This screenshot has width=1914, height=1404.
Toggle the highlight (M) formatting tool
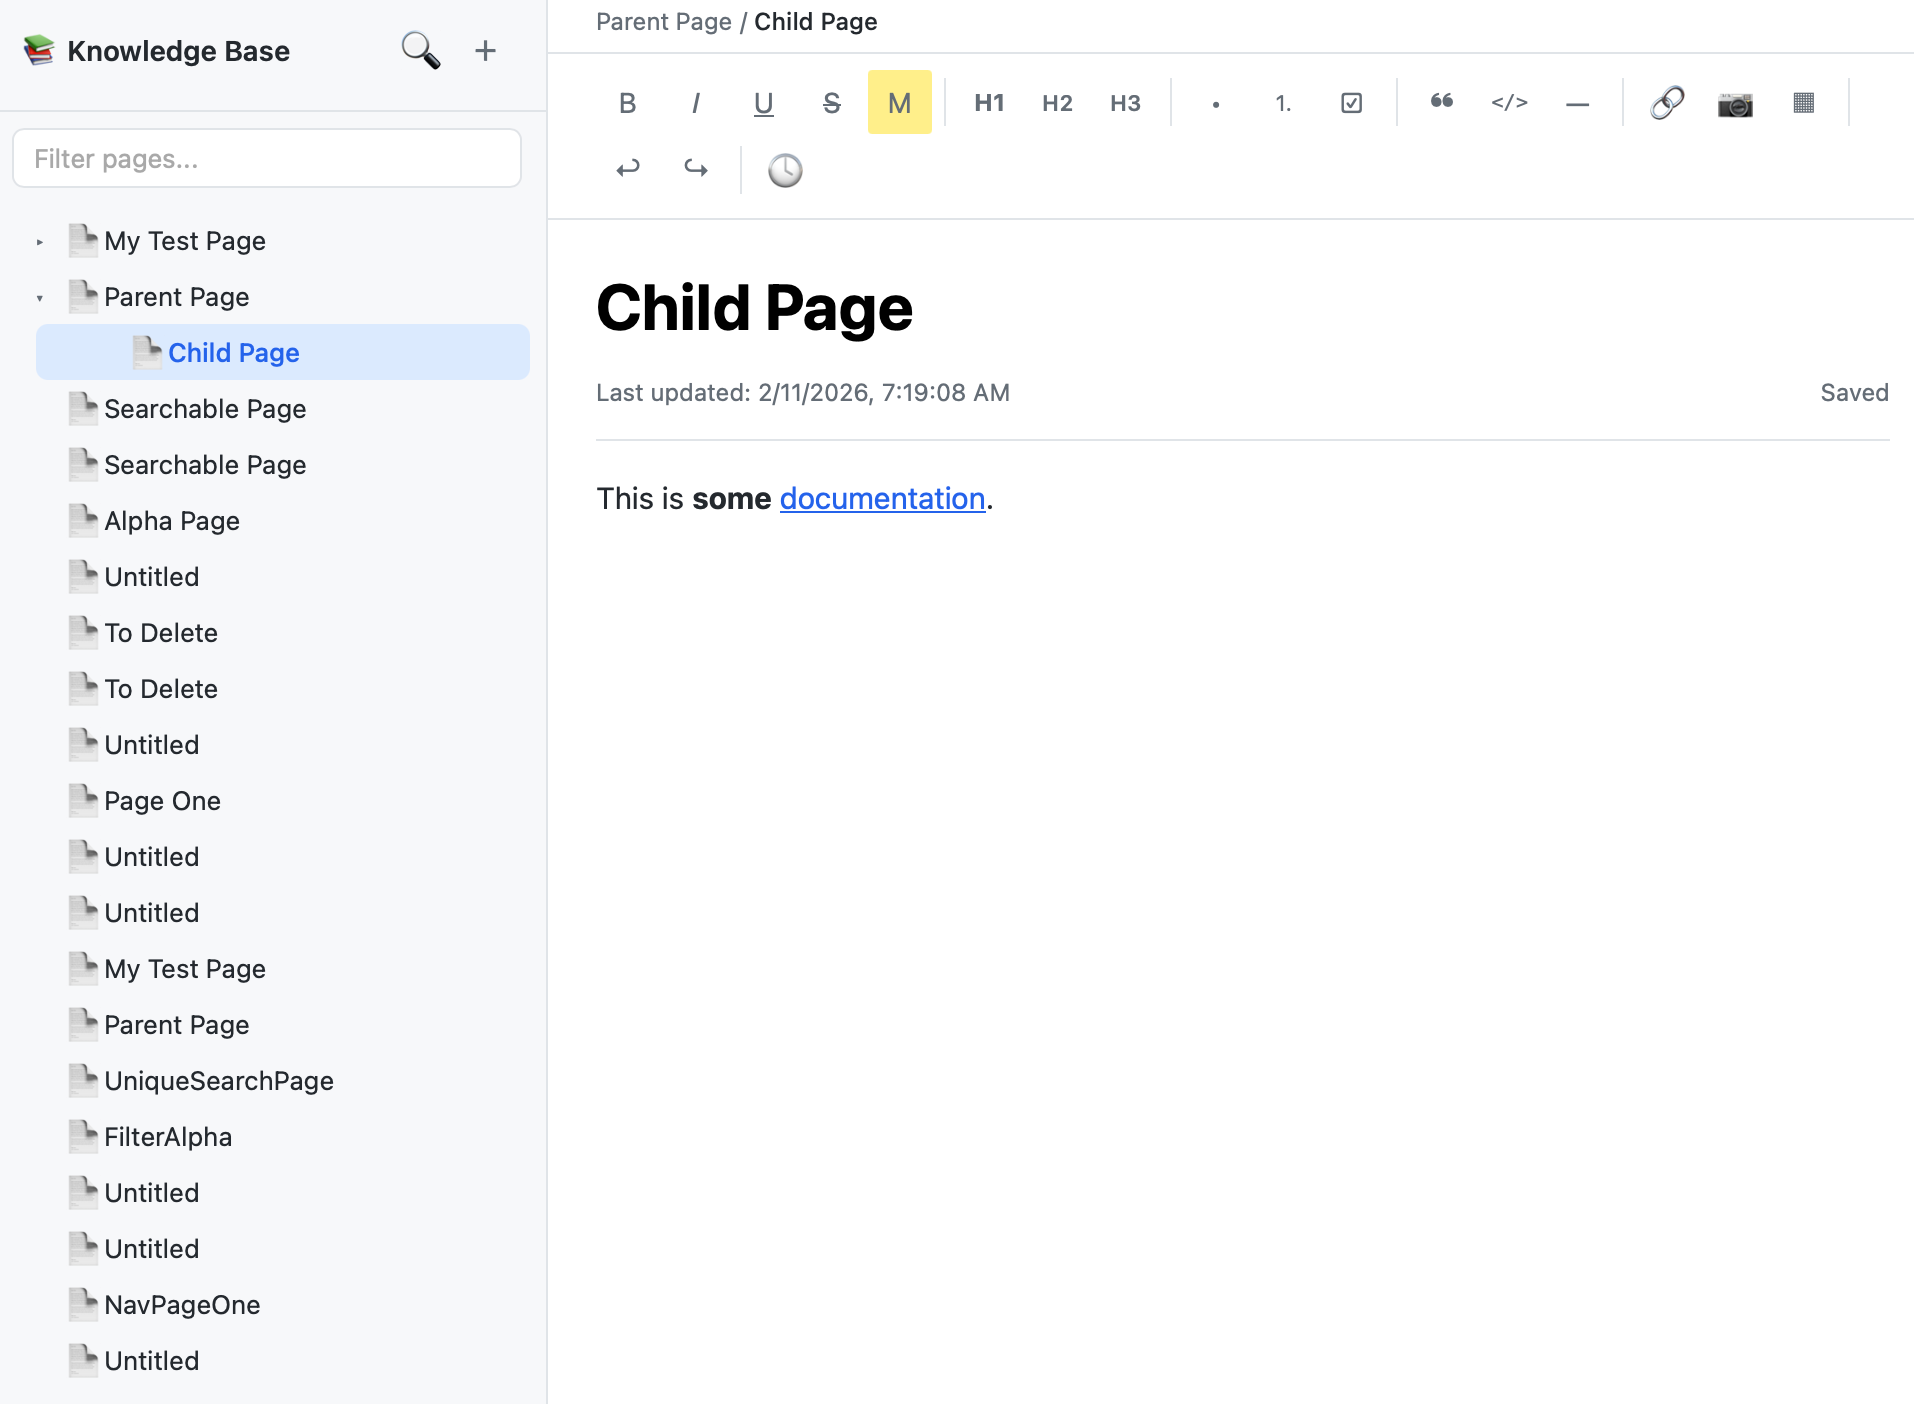coord(898,102)
